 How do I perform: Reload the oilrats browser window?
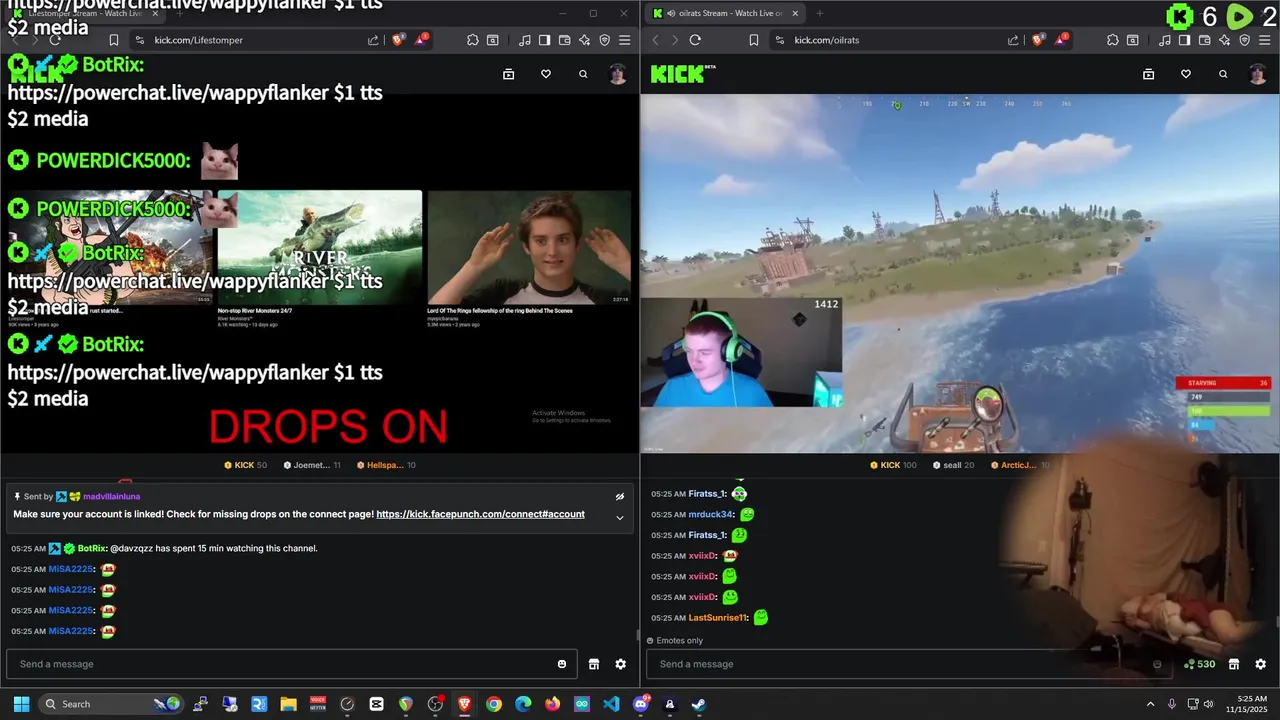click(695, 40)
